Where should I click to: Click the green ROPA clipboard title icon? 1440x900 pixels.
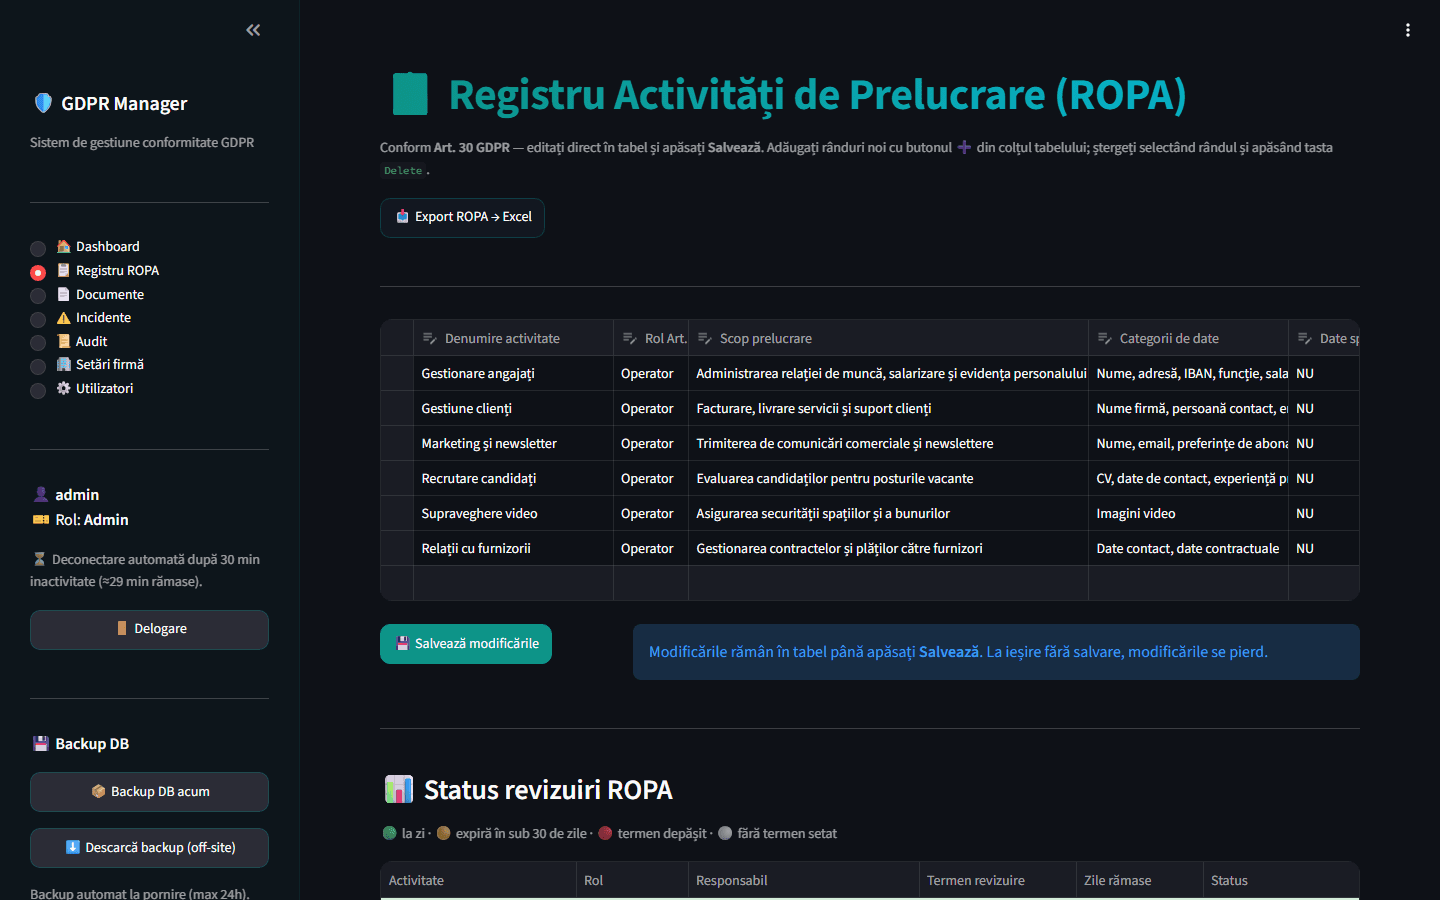click(x=410, y=94)
